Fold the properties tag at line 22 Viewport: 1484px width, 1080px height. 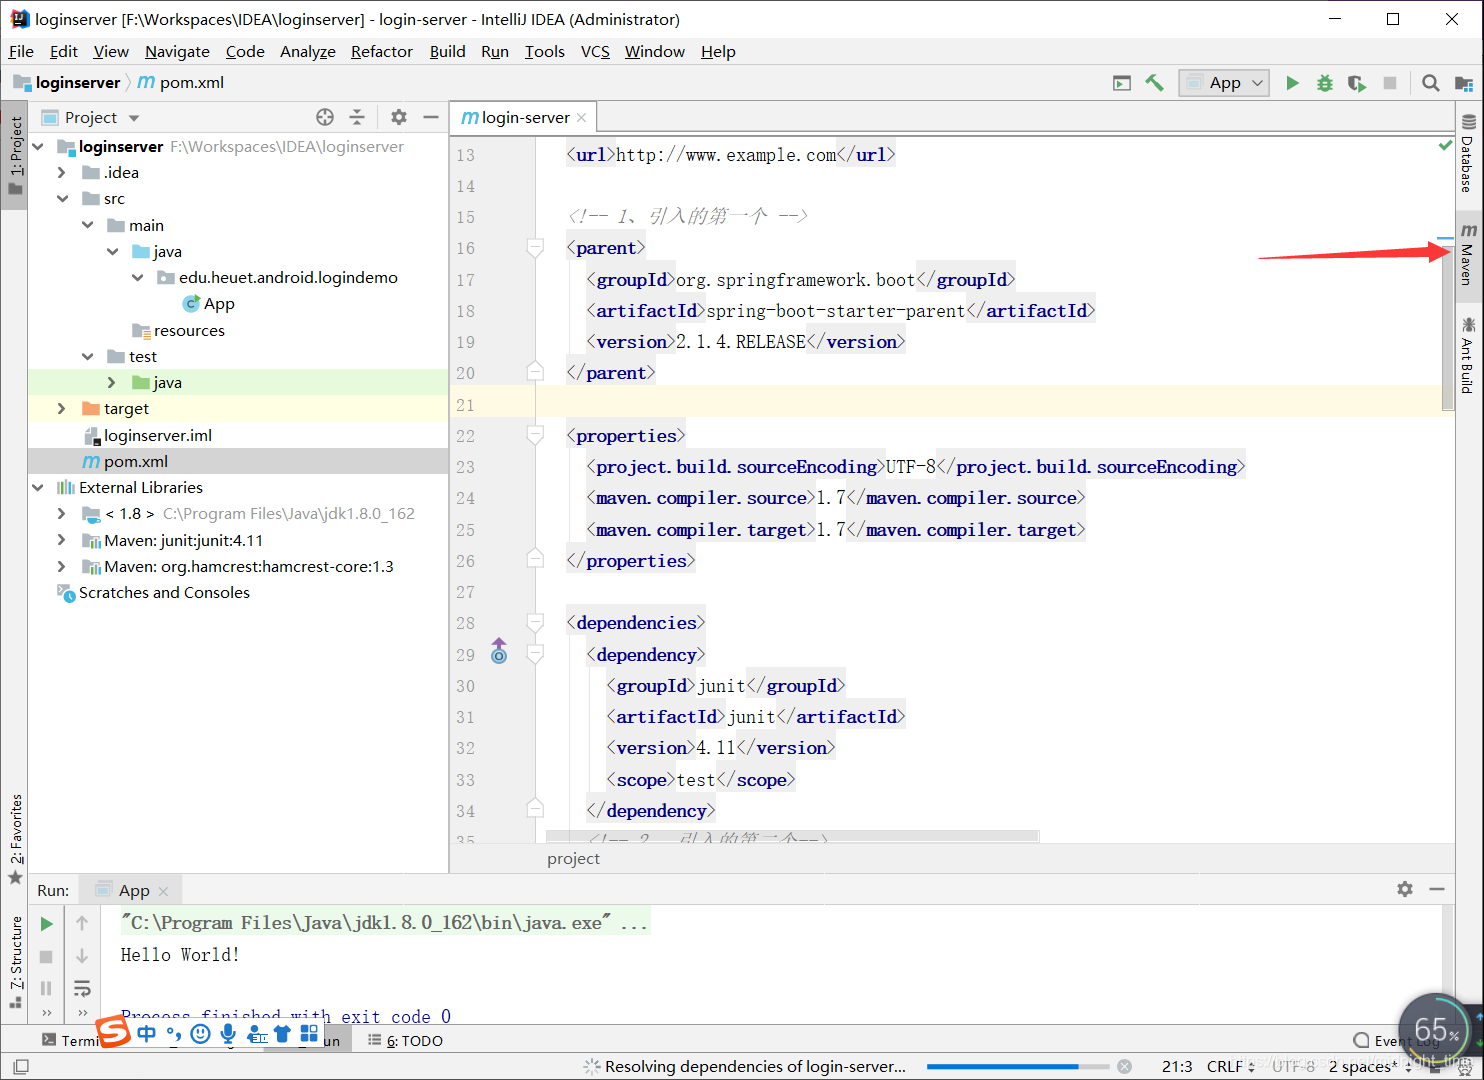point(535,435)
